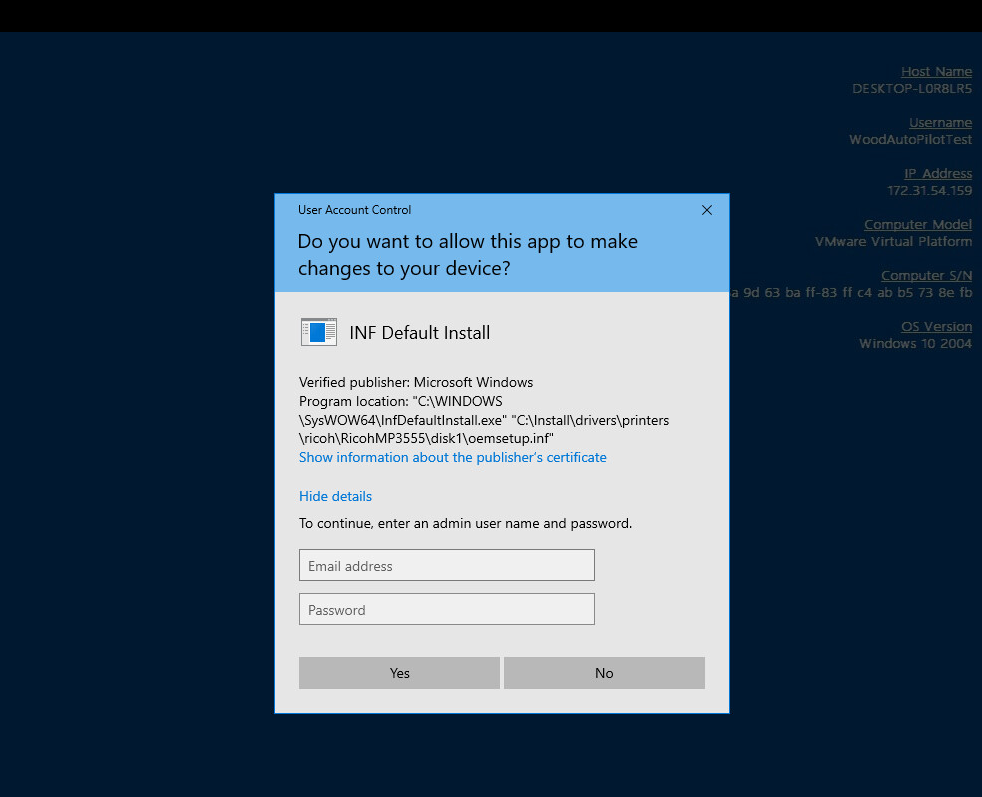
Task: Click the X to dismiss the UAC prompt
Action: pyautogui.click(x=707, y=210)
